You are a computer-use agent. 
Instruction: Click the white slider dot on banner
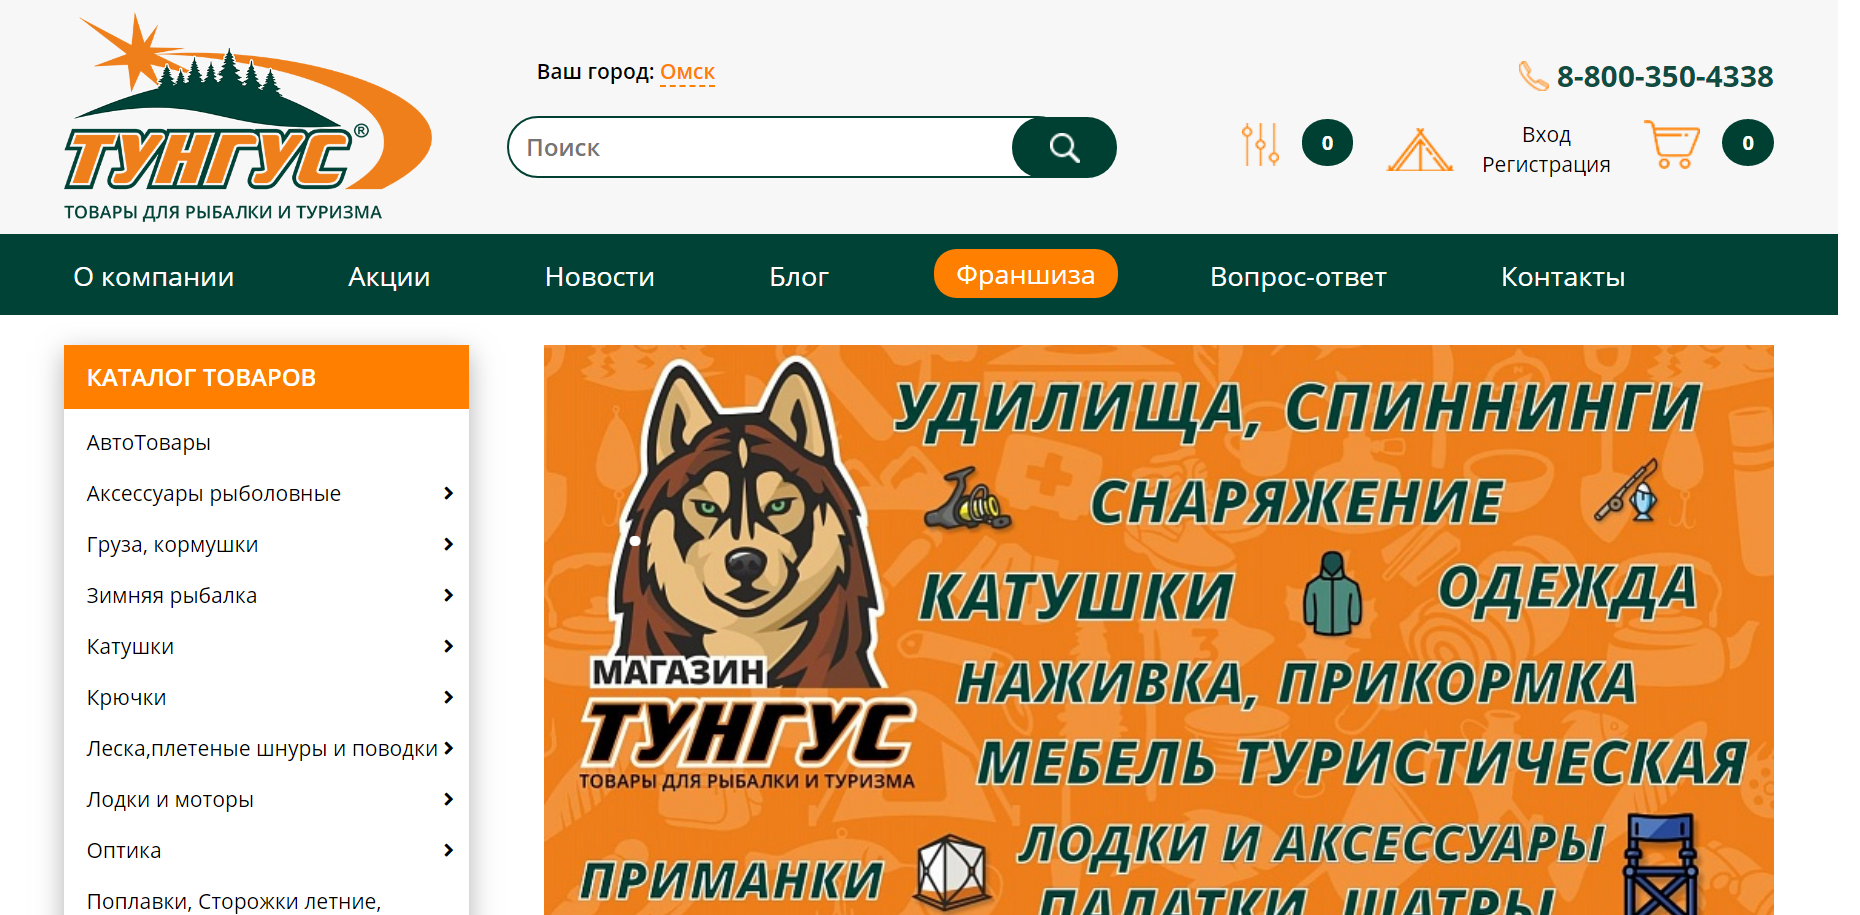635,541
